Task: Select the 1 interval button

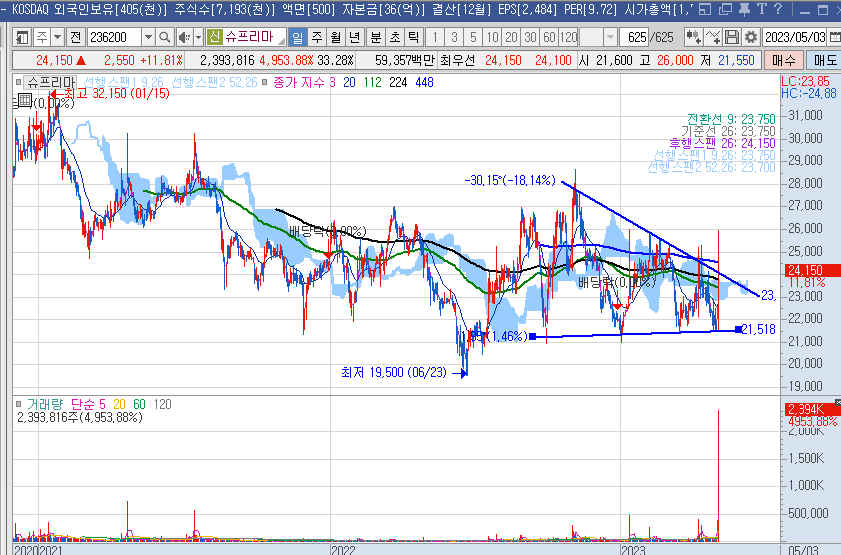Action: tap(435, 38)
